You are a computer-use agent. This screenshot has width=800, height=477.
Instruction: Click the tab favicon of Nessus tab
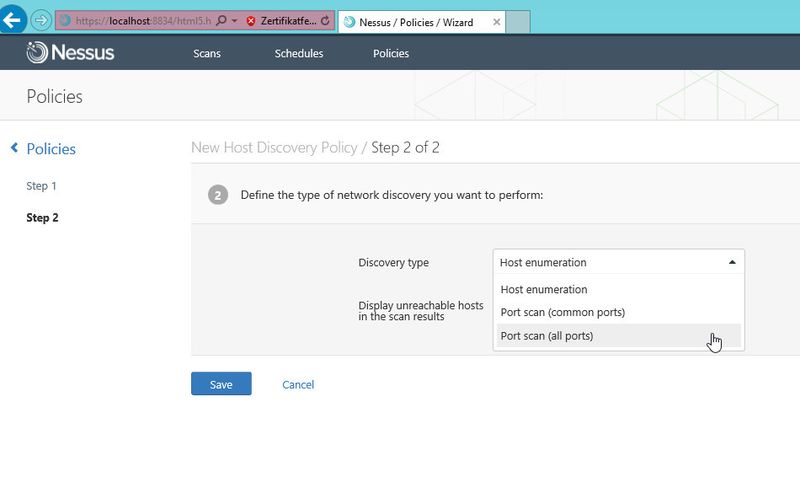(349, 22)
